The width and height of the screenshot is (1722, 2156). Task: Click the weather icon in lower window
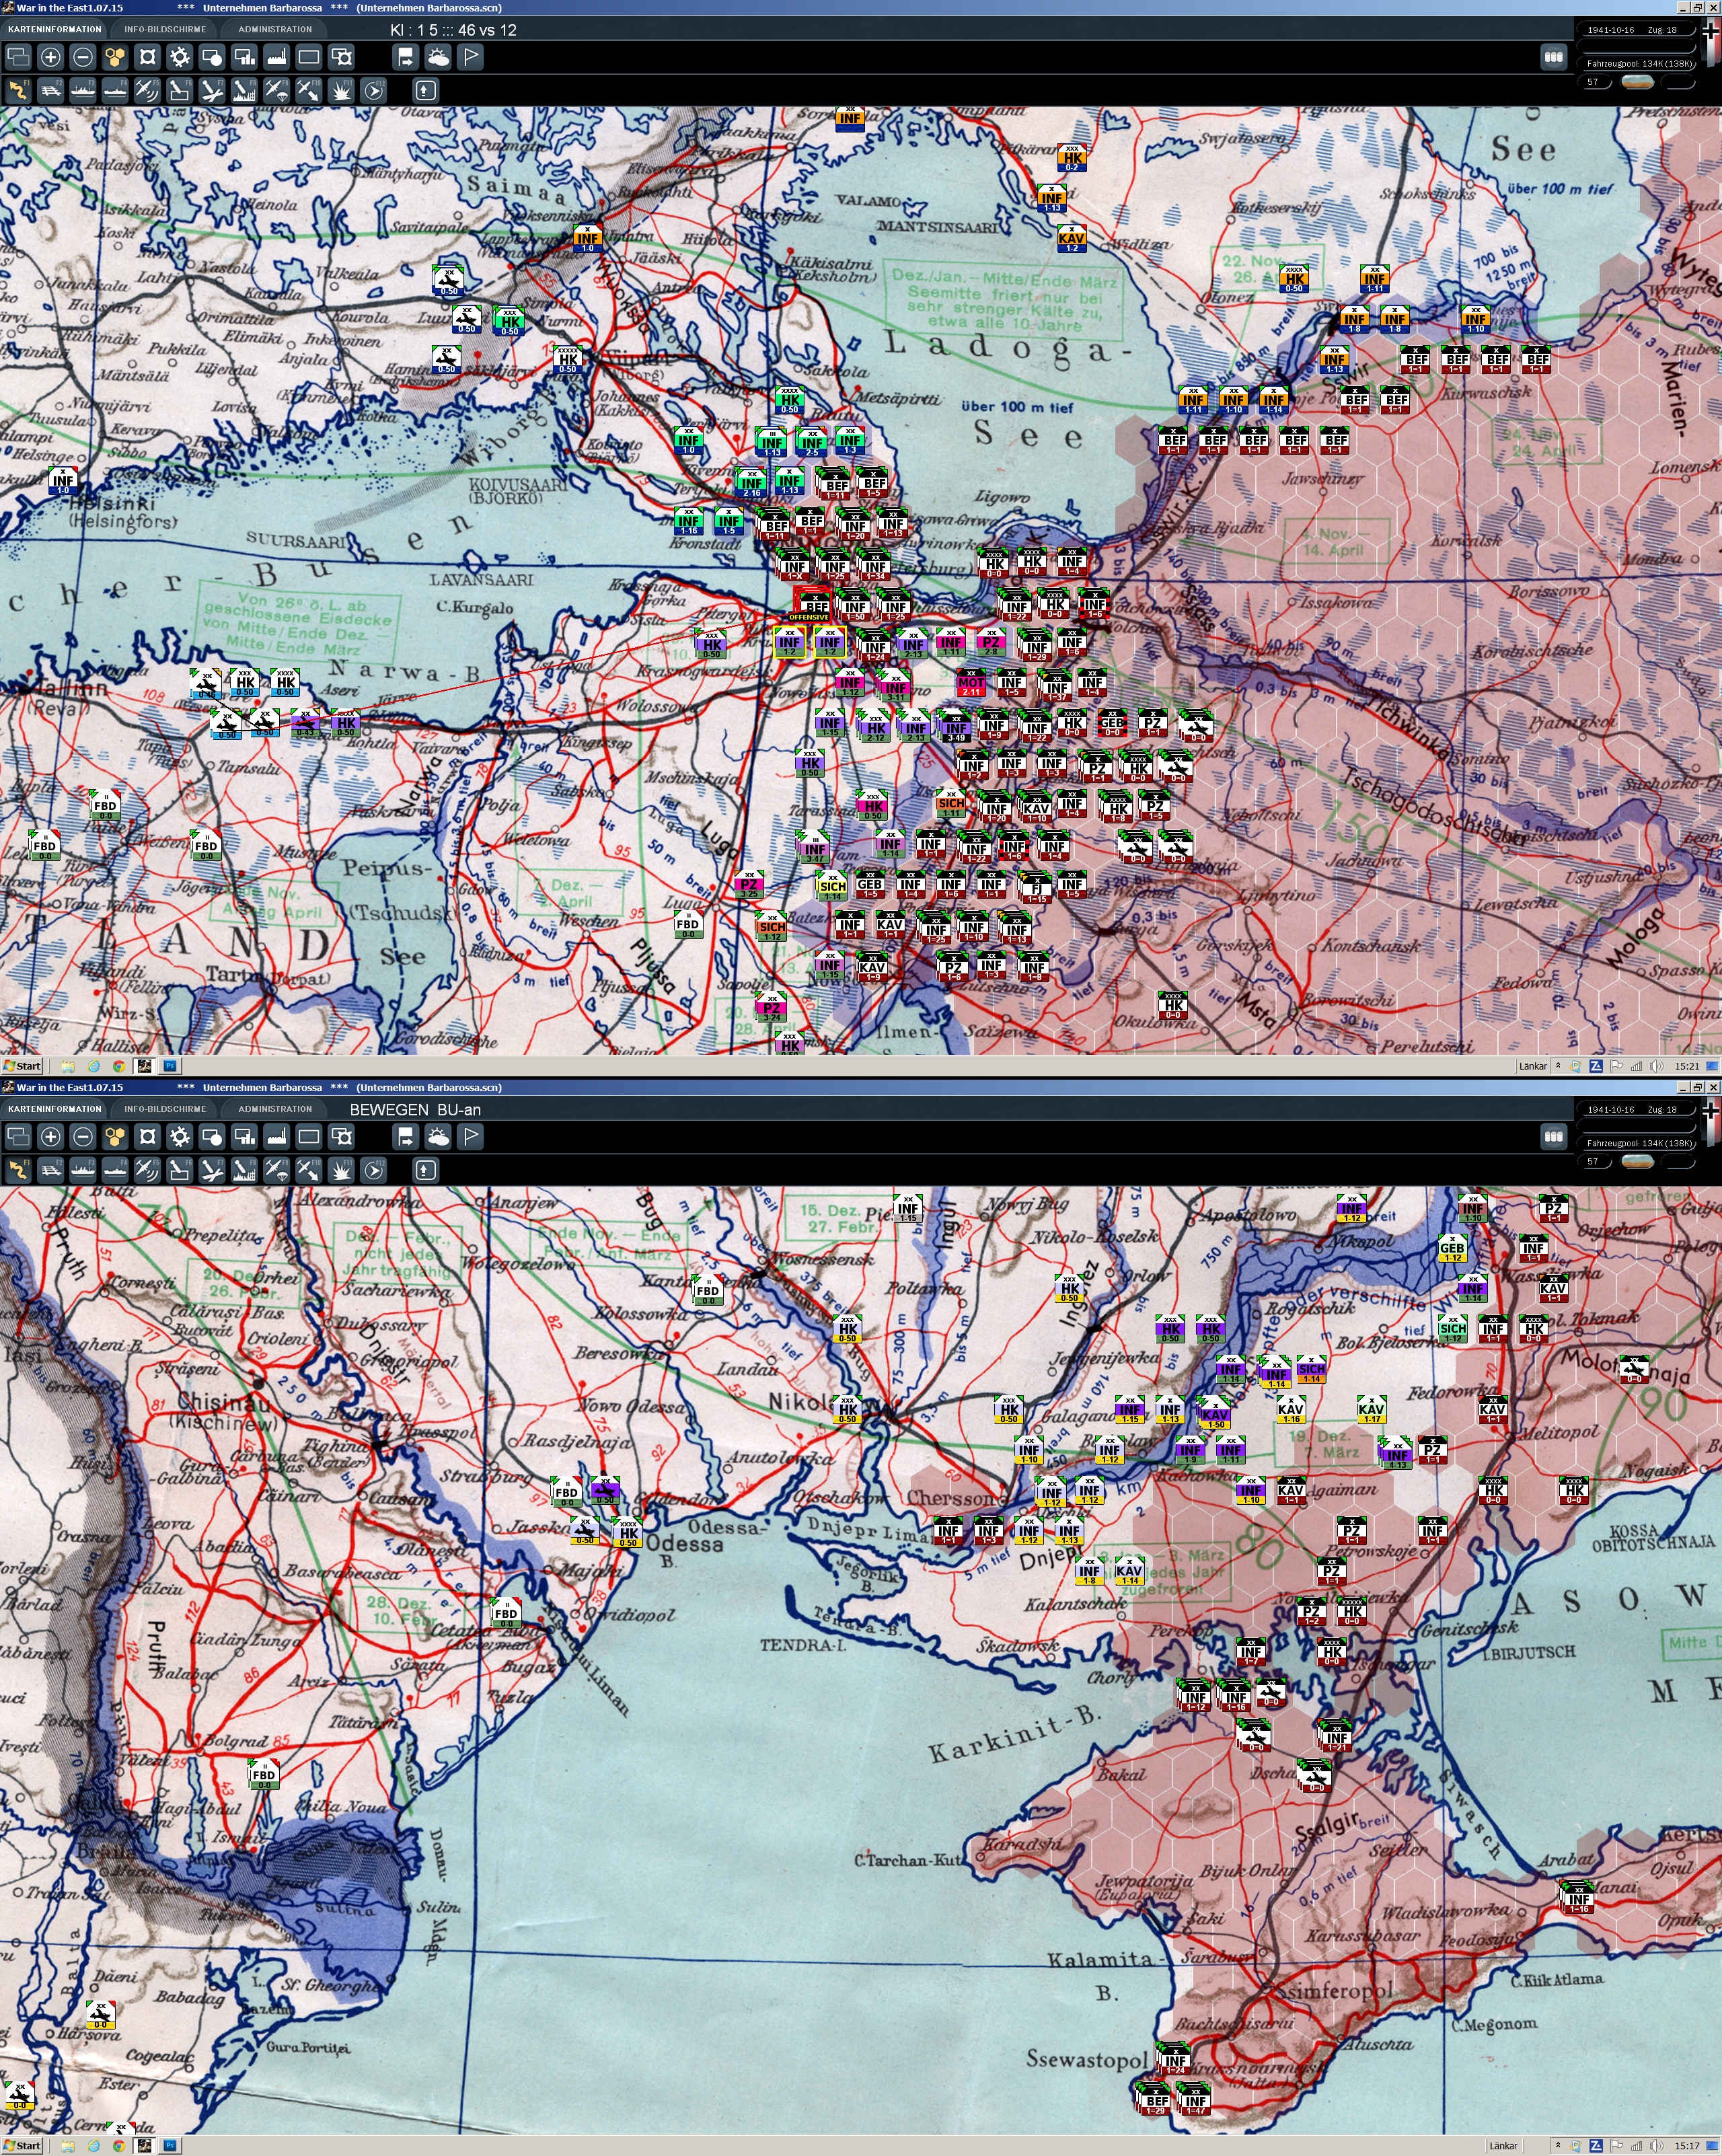[438, 1136]
